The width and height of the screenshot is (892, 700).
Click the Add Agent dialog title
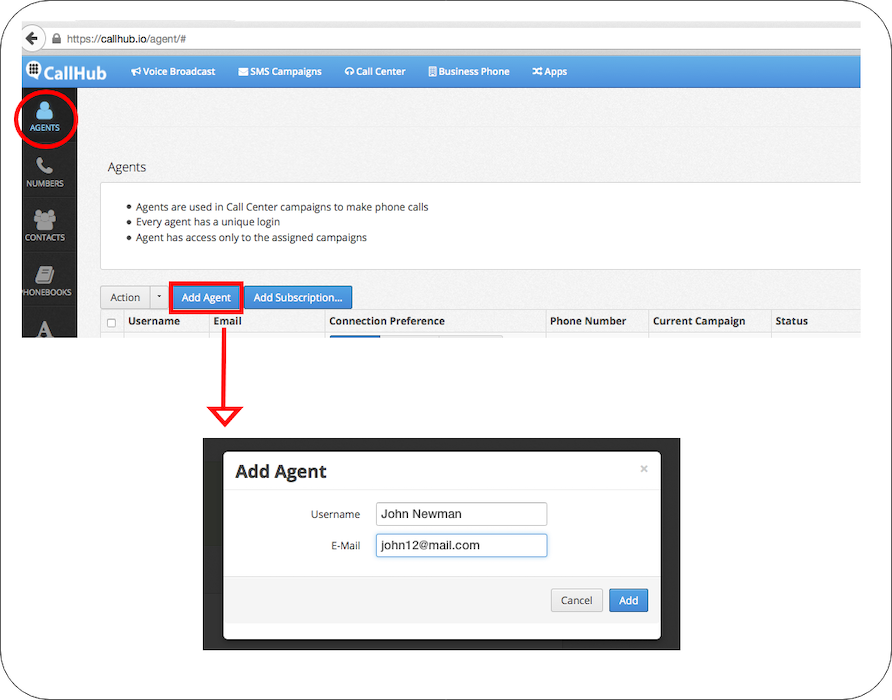pos(281,472)
